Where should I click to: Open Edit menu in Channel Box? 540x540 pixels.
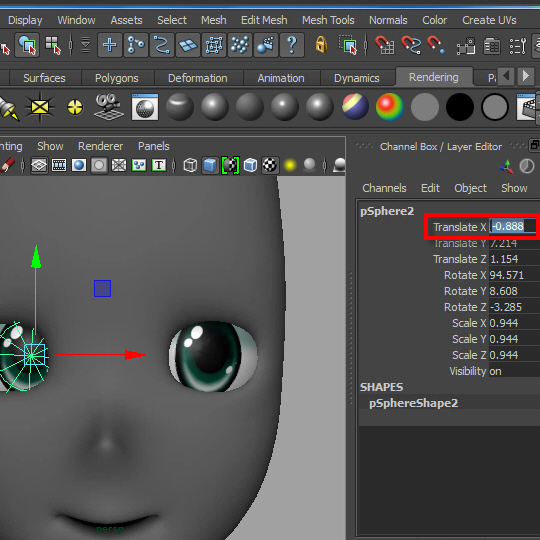pos(430,188)
